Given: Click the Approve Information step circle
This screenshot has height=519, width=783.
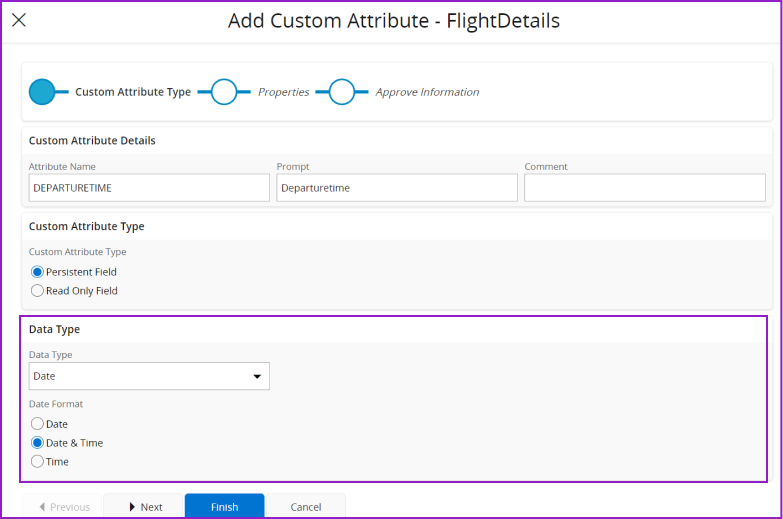Looking at the screenshot, I should 342,92.
